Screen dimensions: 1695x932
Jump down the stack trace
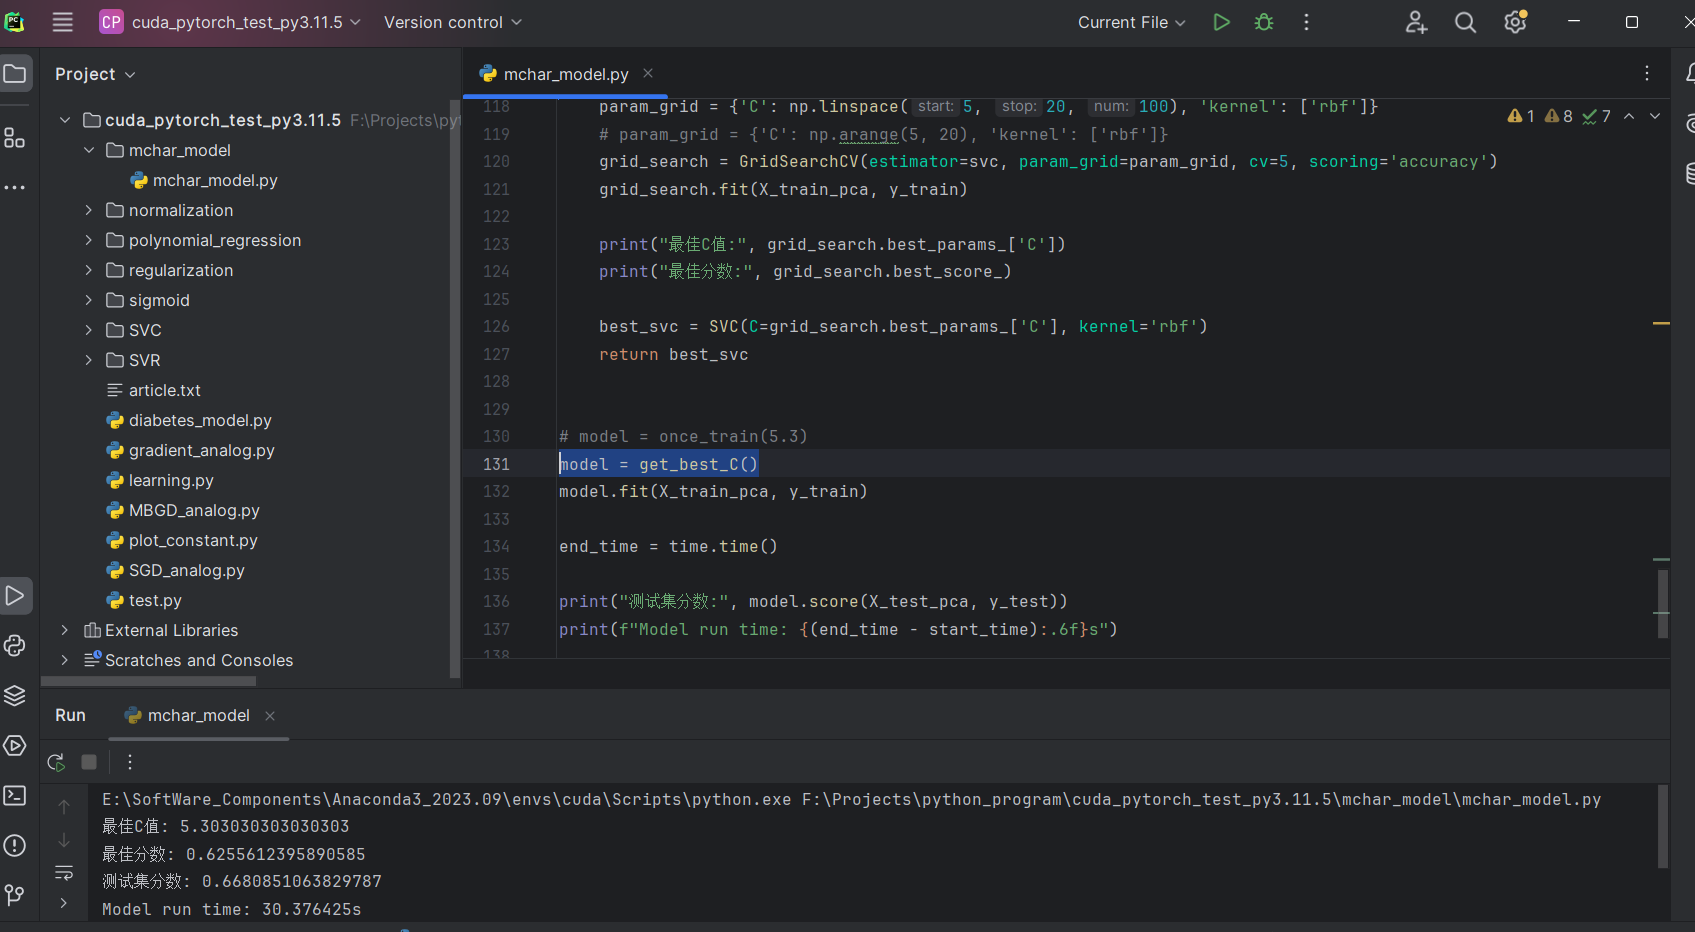pos(64,840)
